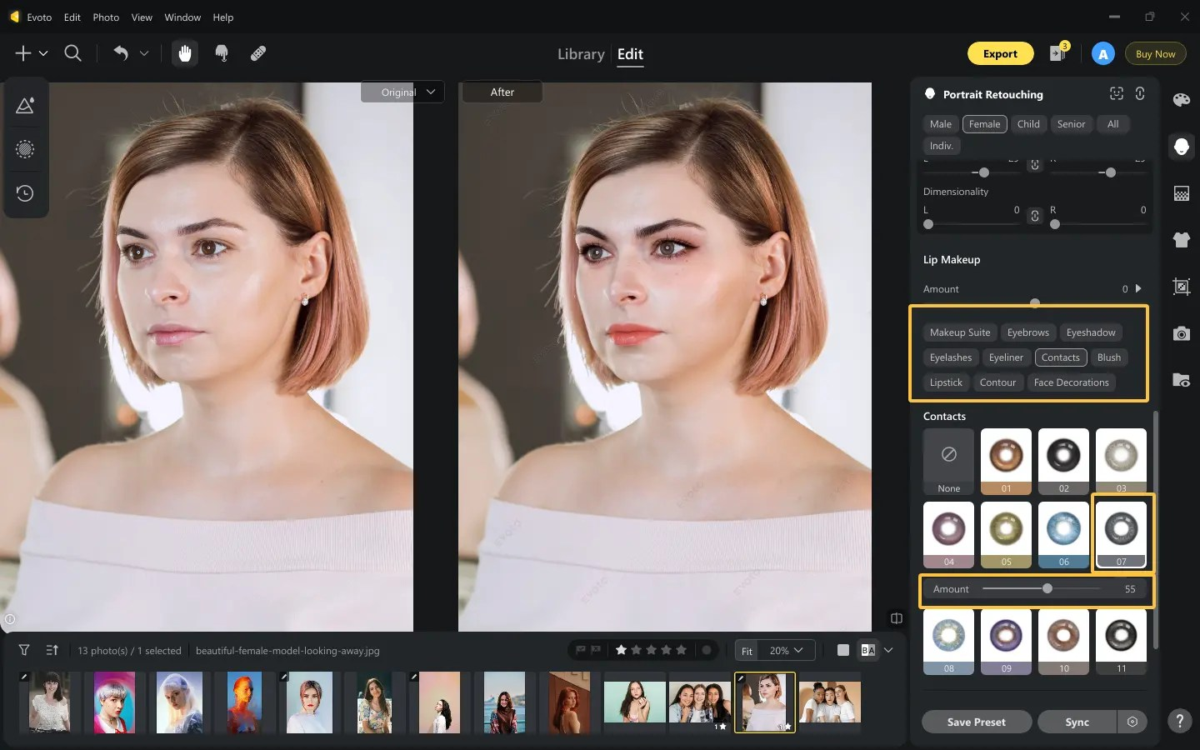Image resolution: width=1200 pixels, height=750 pixels.
Task: Expand the add plus dropdown arrow
Action: point(43,54)
